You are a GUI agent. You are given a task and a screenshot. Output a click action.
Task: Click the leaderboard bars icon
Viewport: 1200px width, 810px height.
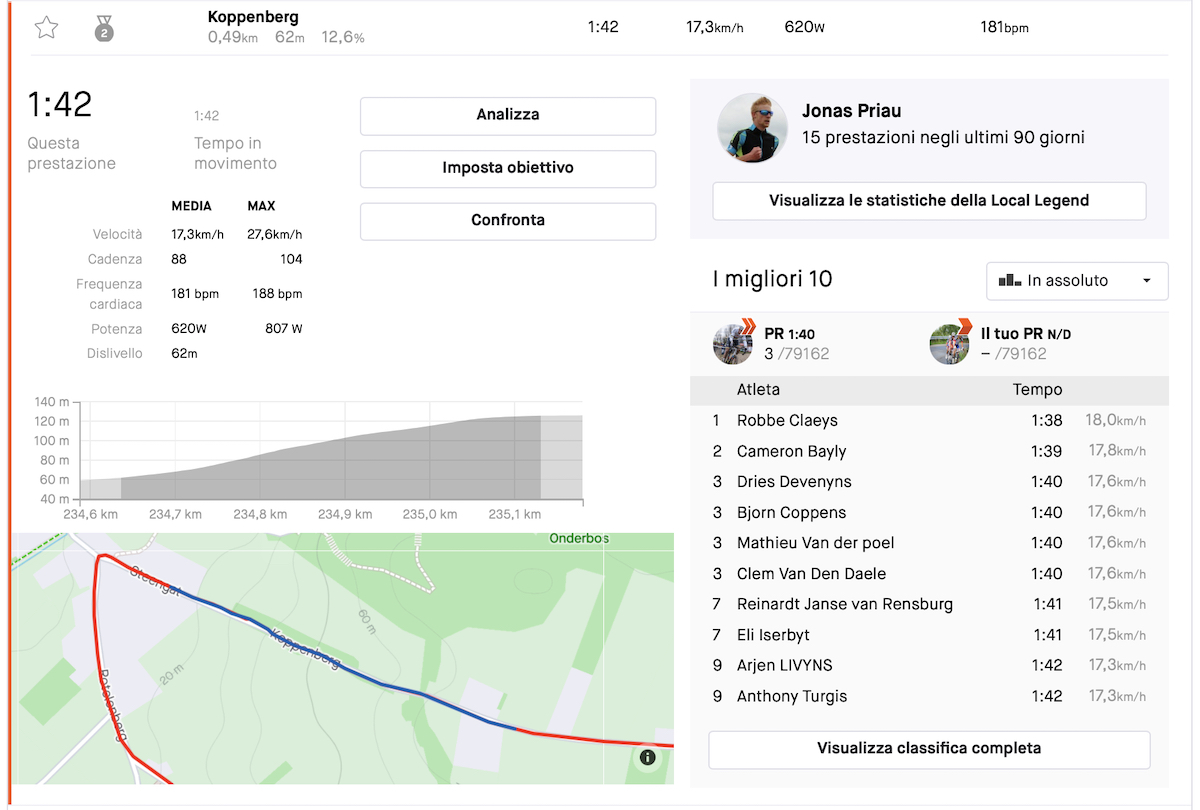click(x=1008, y=281)
